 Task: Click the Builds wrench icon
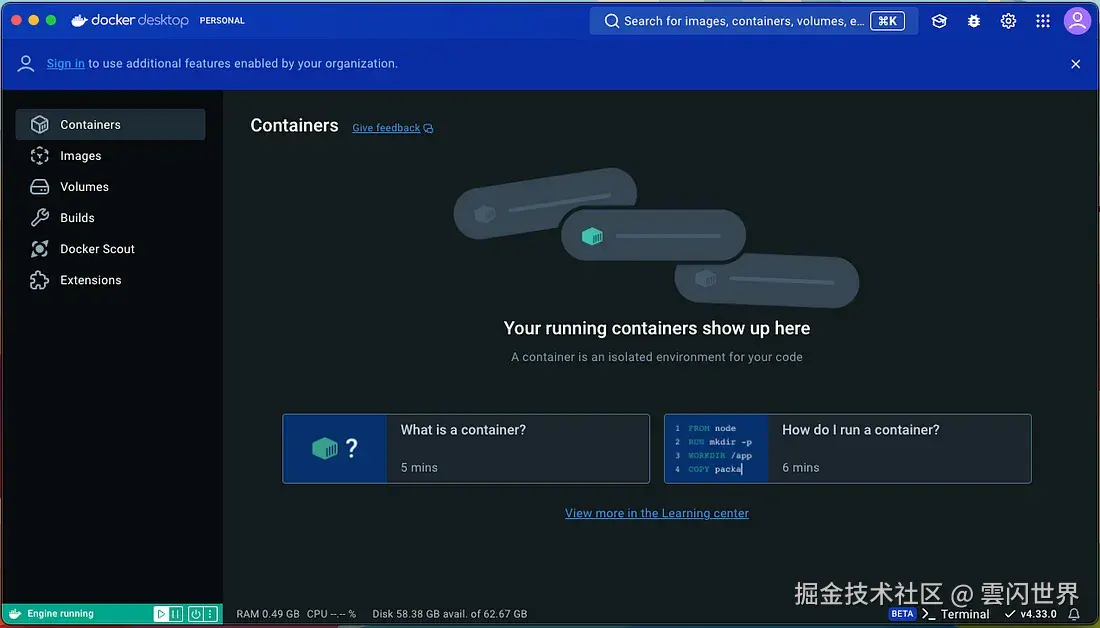pos(39,218)
